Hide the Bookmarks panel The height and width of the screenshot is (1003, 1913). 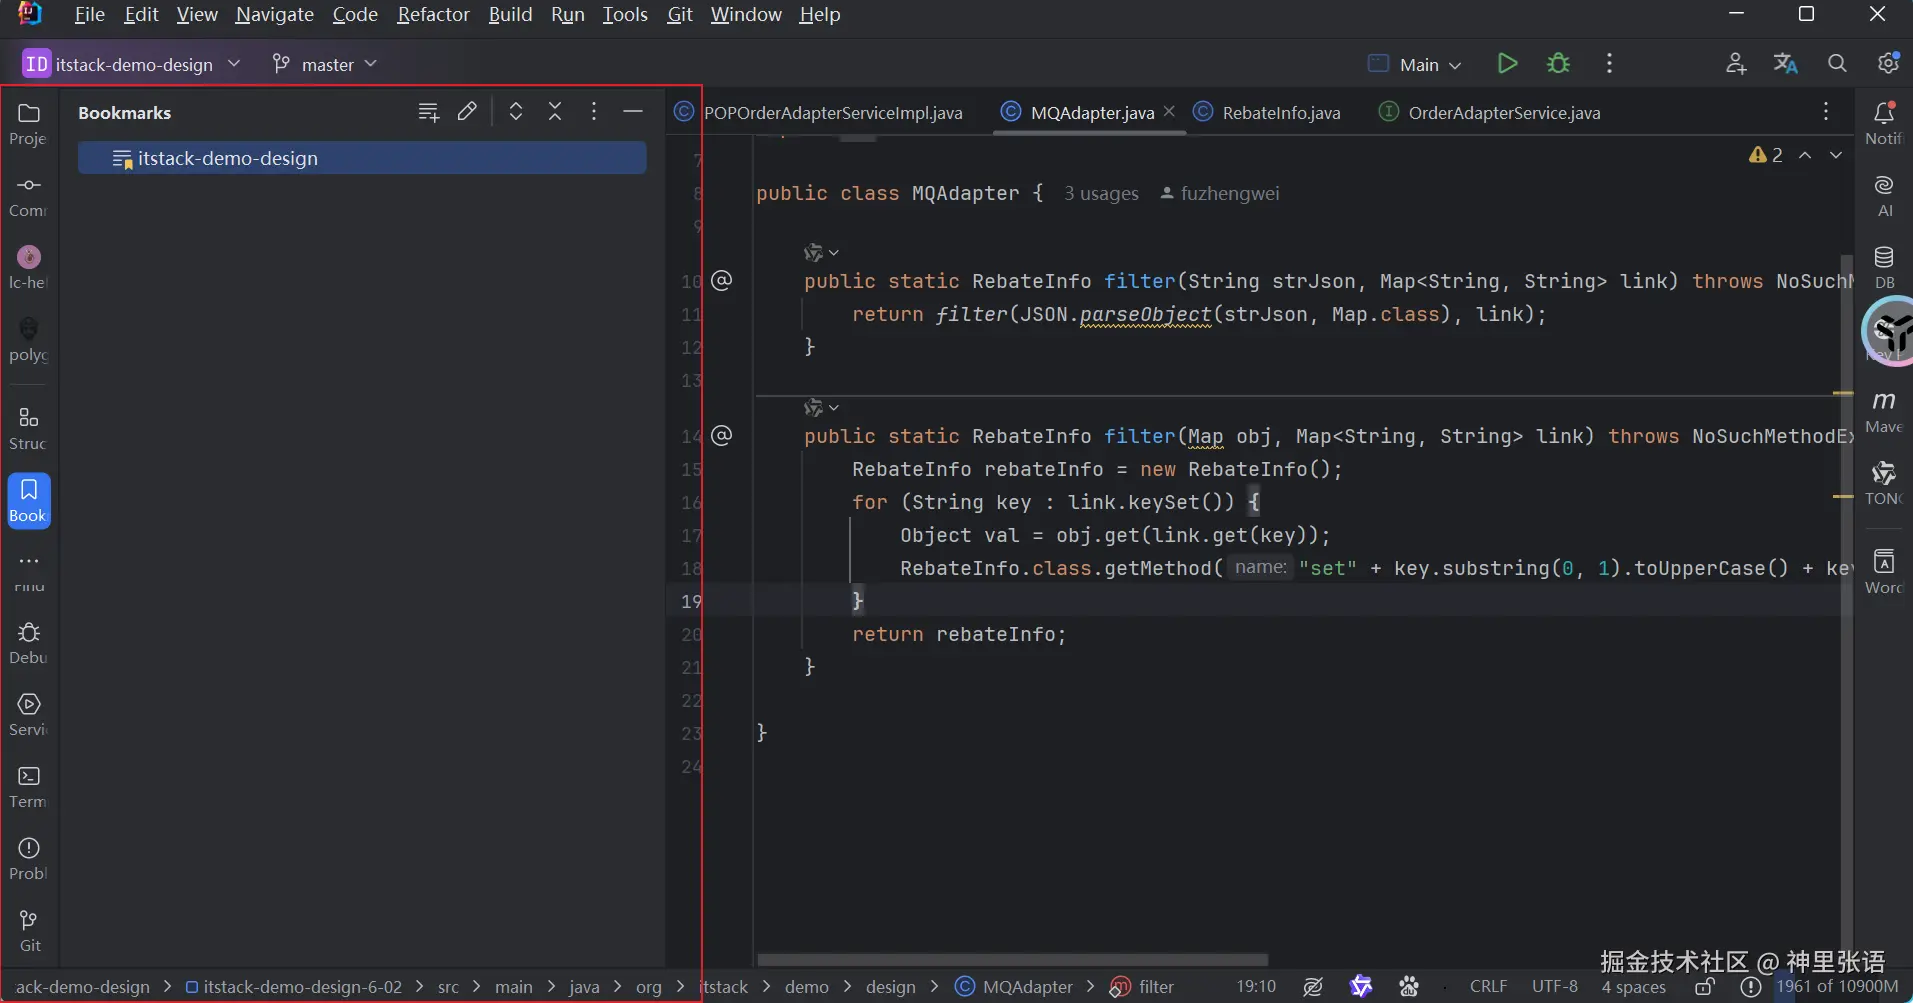633,112
